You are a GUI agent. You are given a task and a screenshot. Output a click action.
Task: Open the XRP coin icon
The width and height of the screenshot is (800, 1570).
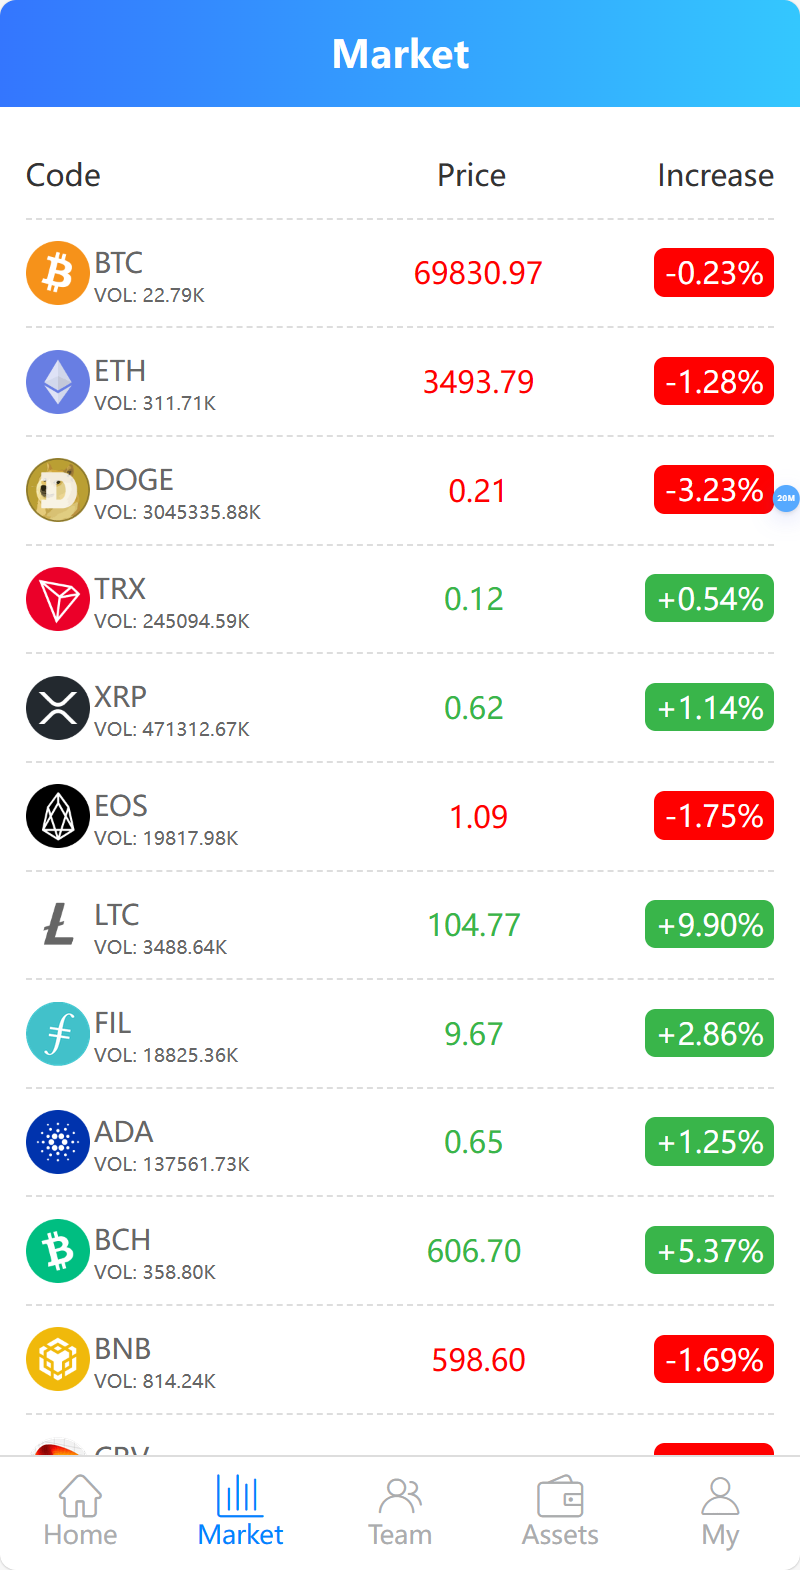(x=58, y=708)
